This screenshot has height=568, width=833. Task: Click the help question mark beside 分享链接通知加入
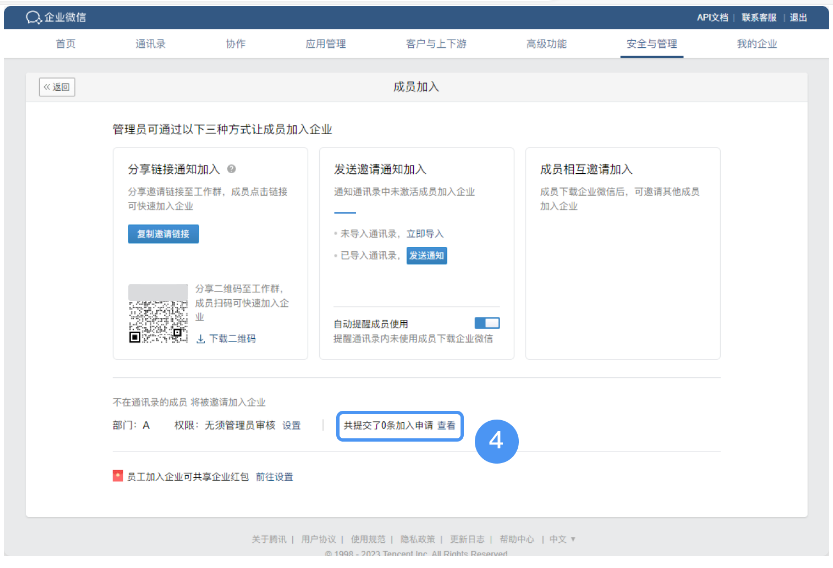231,170
